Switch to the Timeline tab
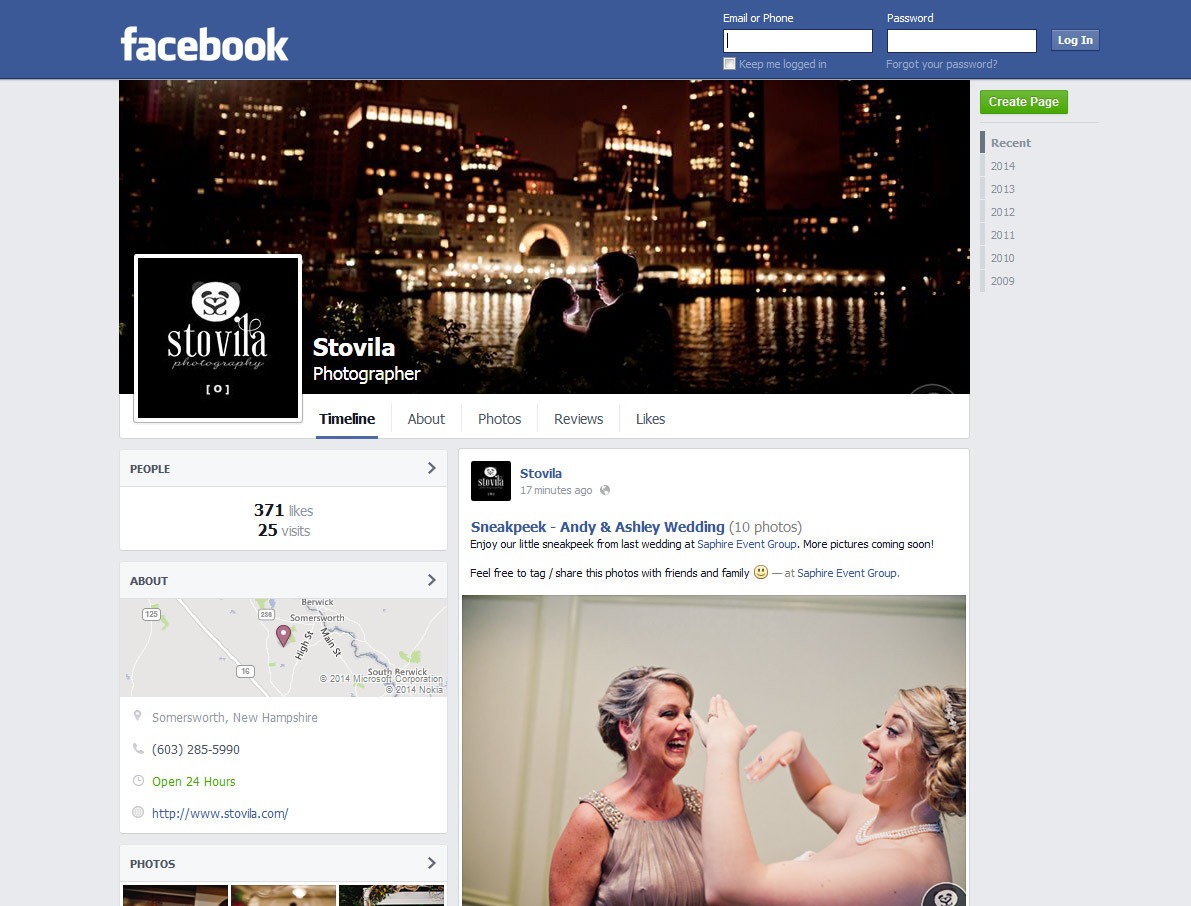1191x906 pixels. point(347,418)
